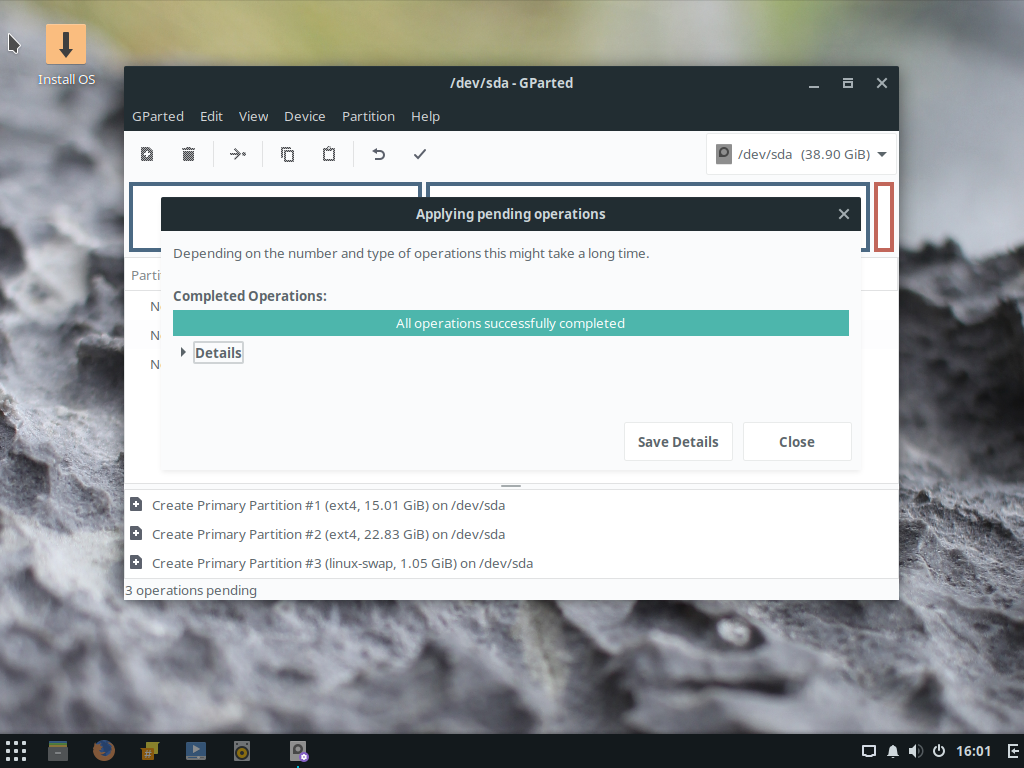This screenshot has width=1024, height=768.
Task: Close the Applying pending operations dialog
Action: (x=844, y=214)
